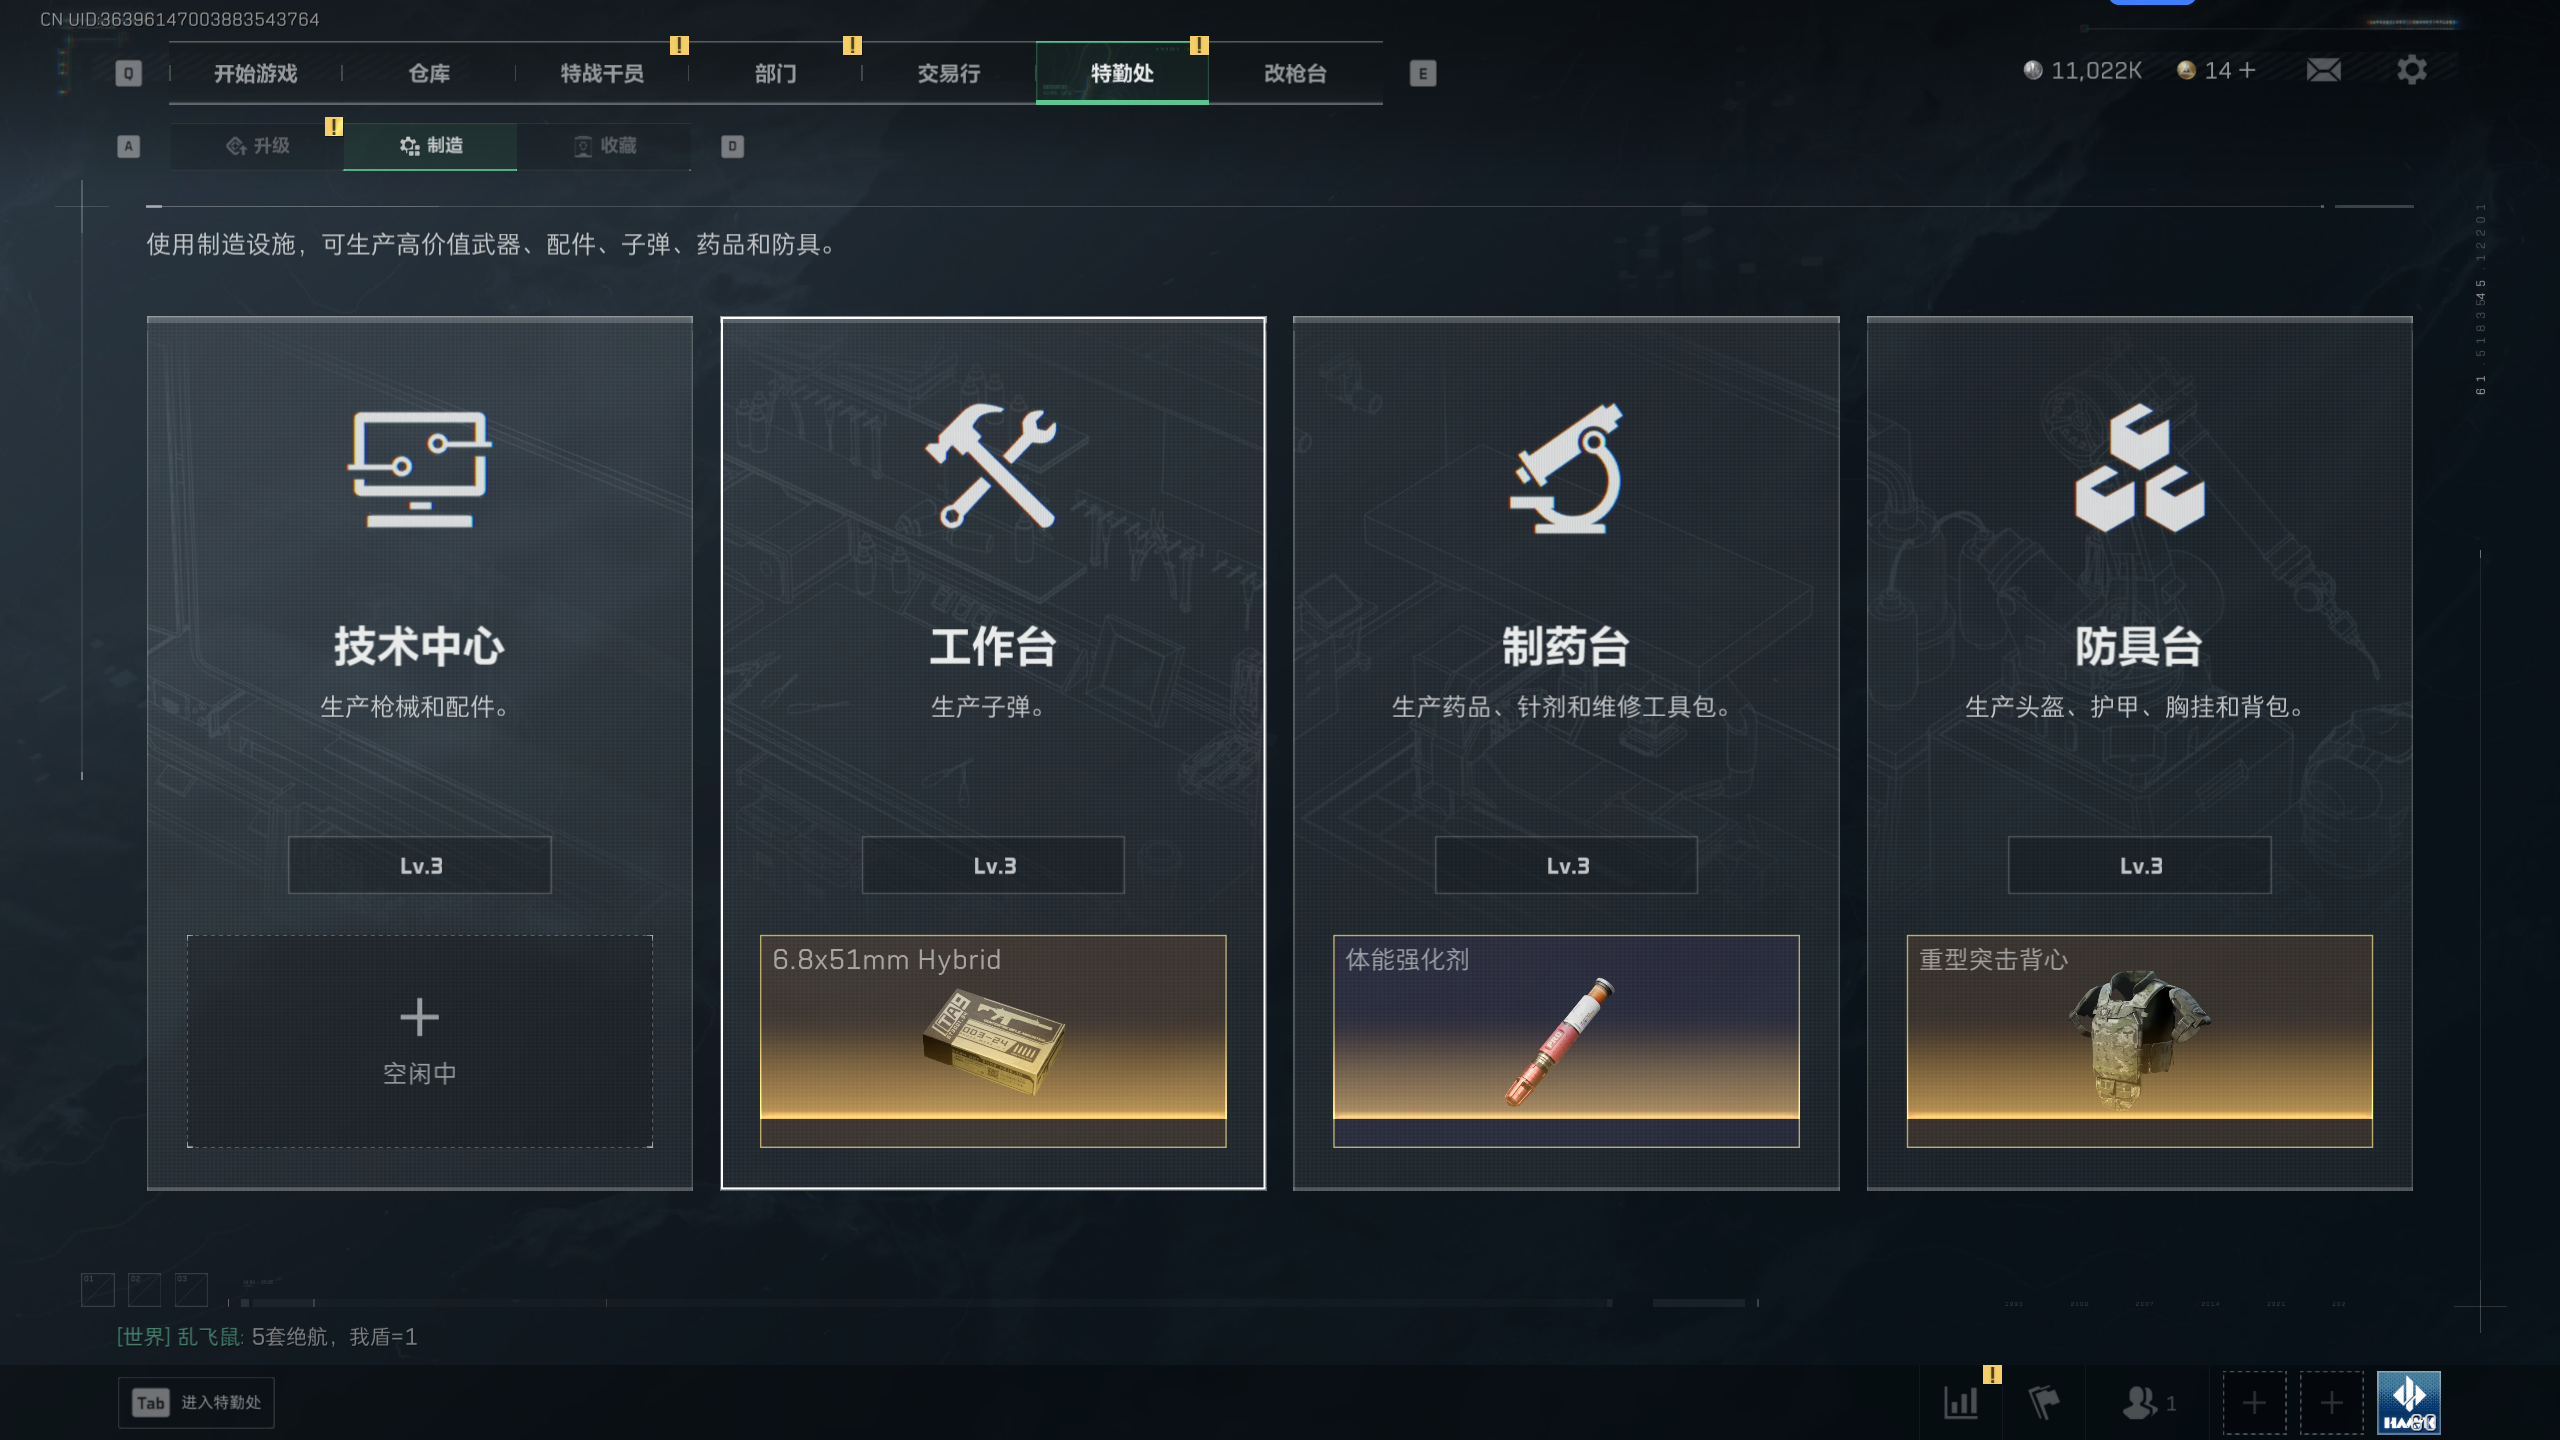This screenshot has height=1440, width=2560.
Task: Click the 进入特勤处 Tab button
Action: (x=196, y=1402)
